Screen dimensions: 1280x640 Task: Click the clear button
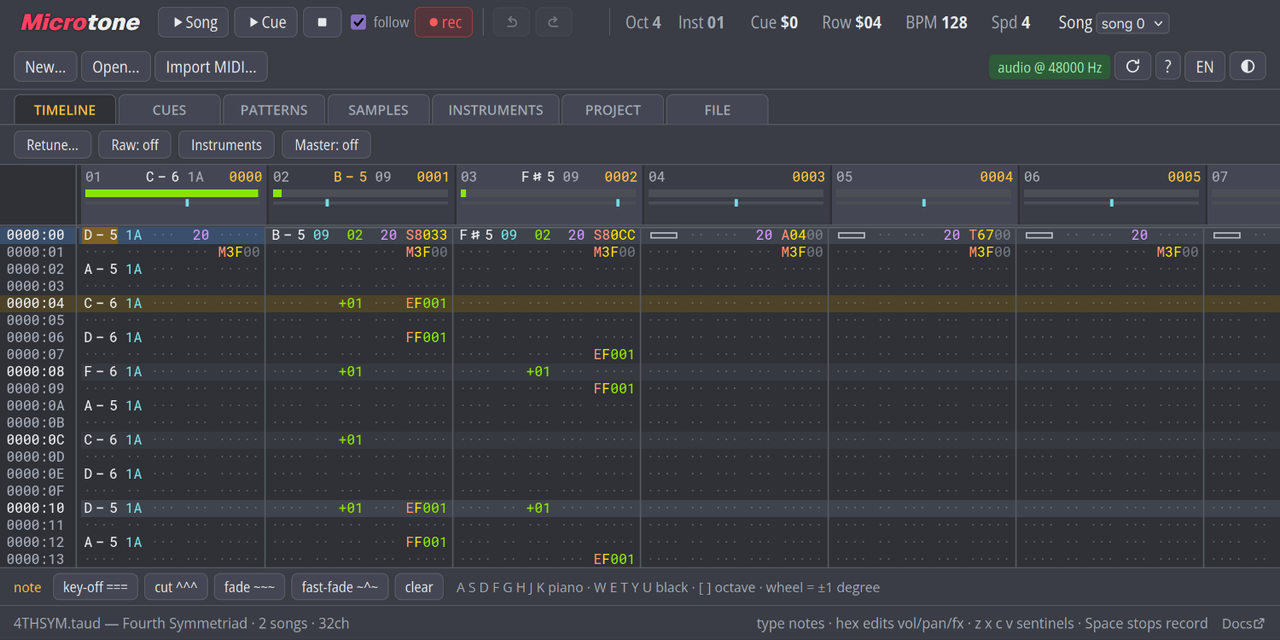pyautogui.click(x=419, y=587)
